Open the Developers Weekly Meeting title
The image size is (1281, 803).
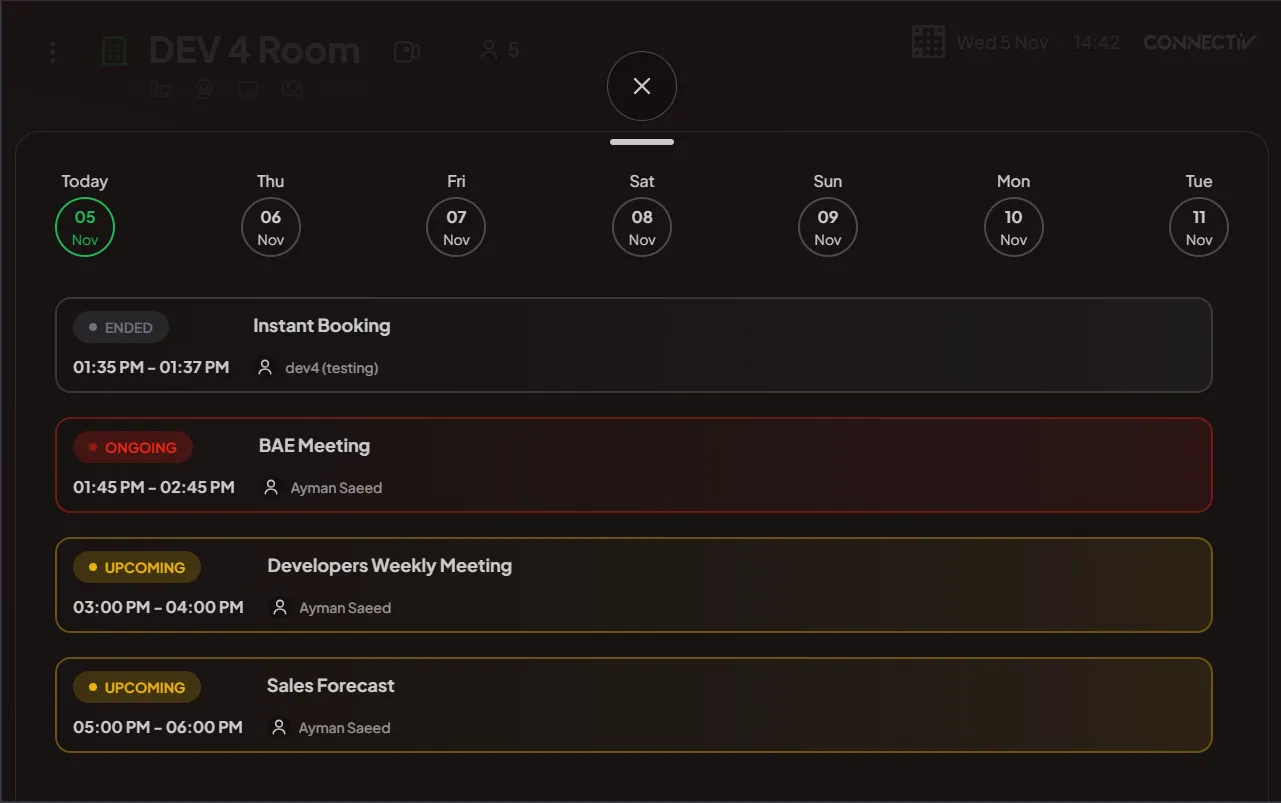389,566
